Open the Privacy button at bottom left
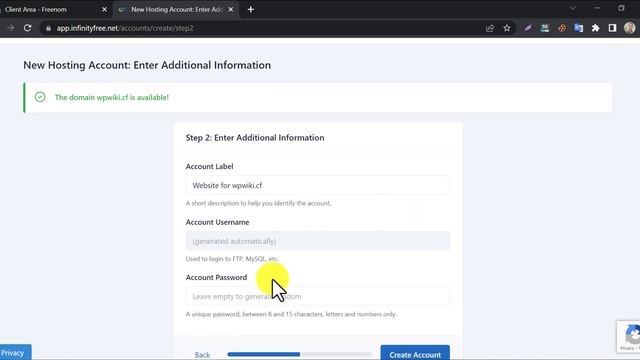Image resolution: width=640 pixels, height=360 pixels. pyautogui.click(x=16, y=353)
